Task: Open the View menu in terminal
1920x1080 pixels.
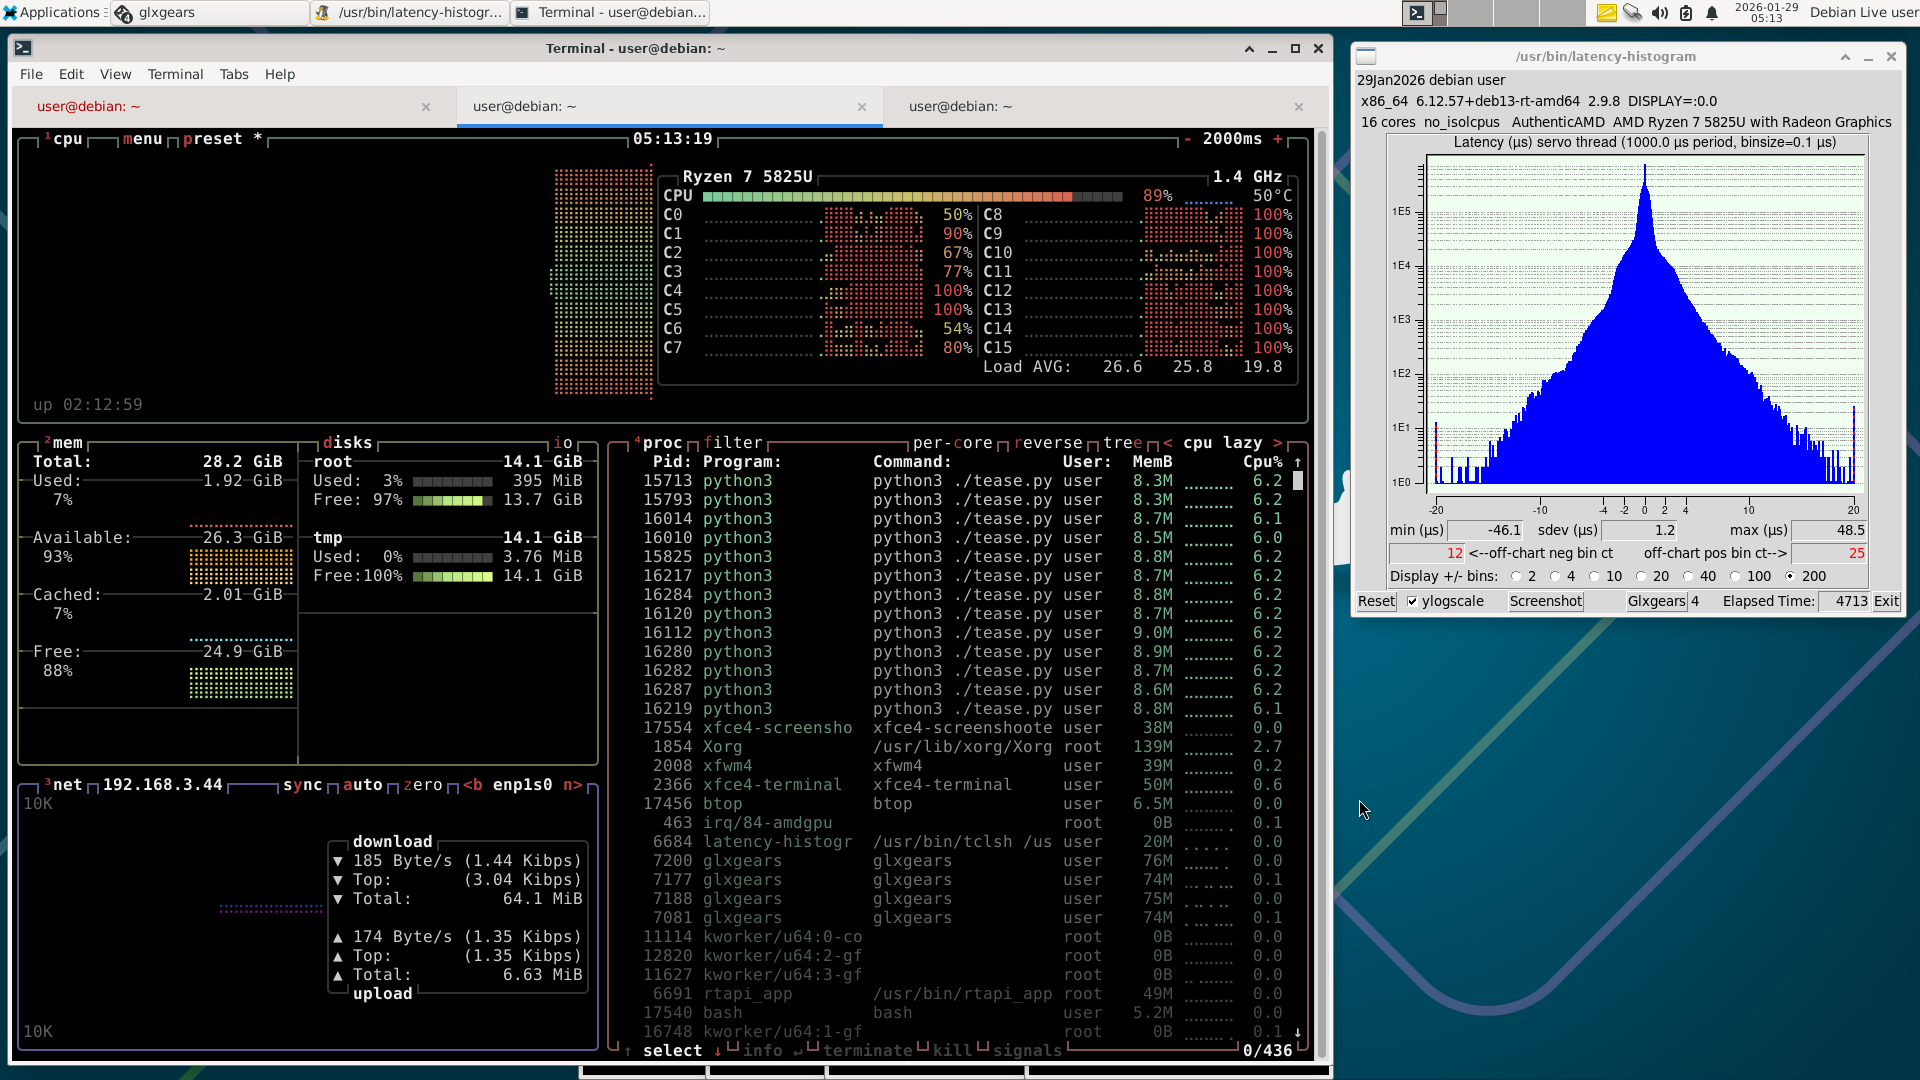Action: click(115, 75)
